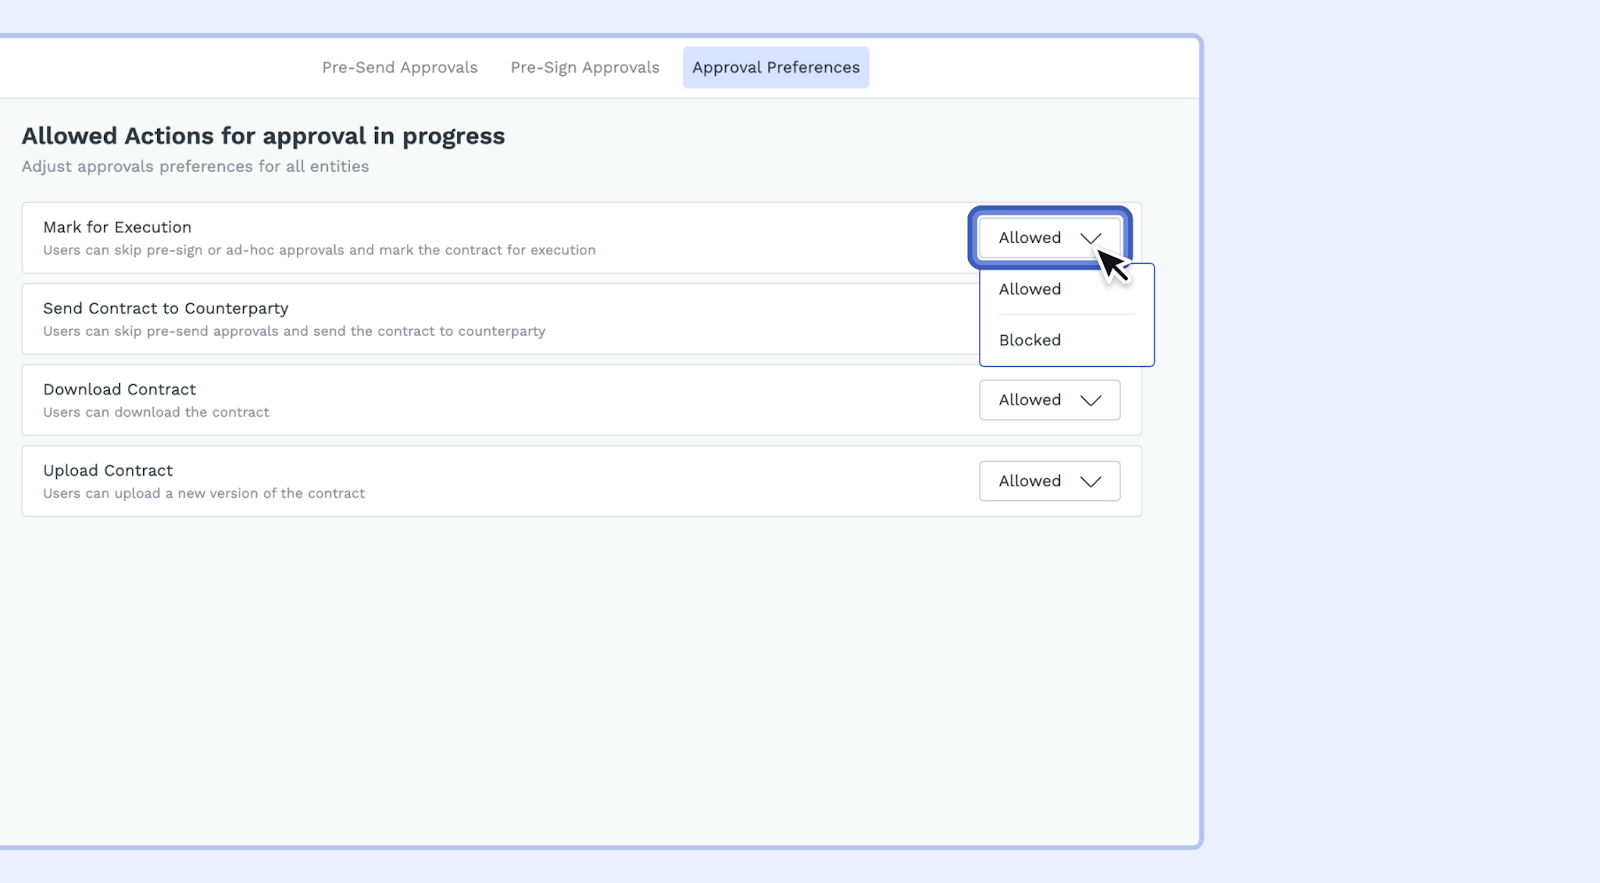Expand the Upload Contract permission dropdown
The width and height of the screenshot is (1600, 883).
click(x=1048, y=481)
